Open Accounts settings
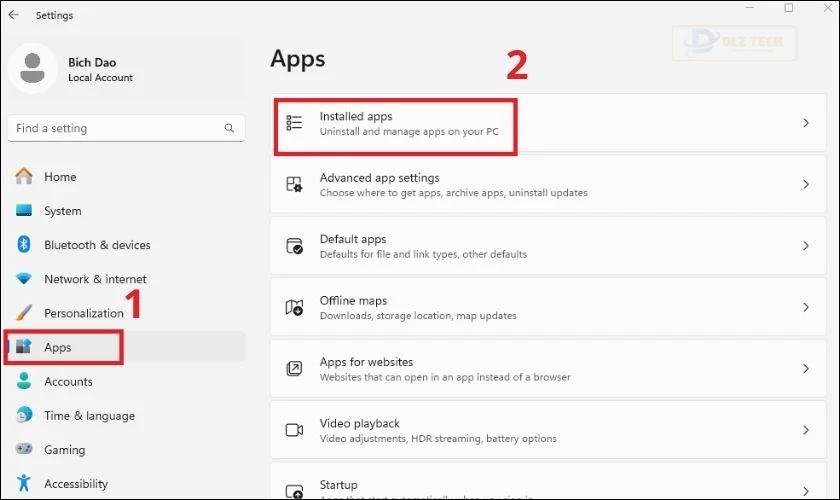 [x=68, y=382]
